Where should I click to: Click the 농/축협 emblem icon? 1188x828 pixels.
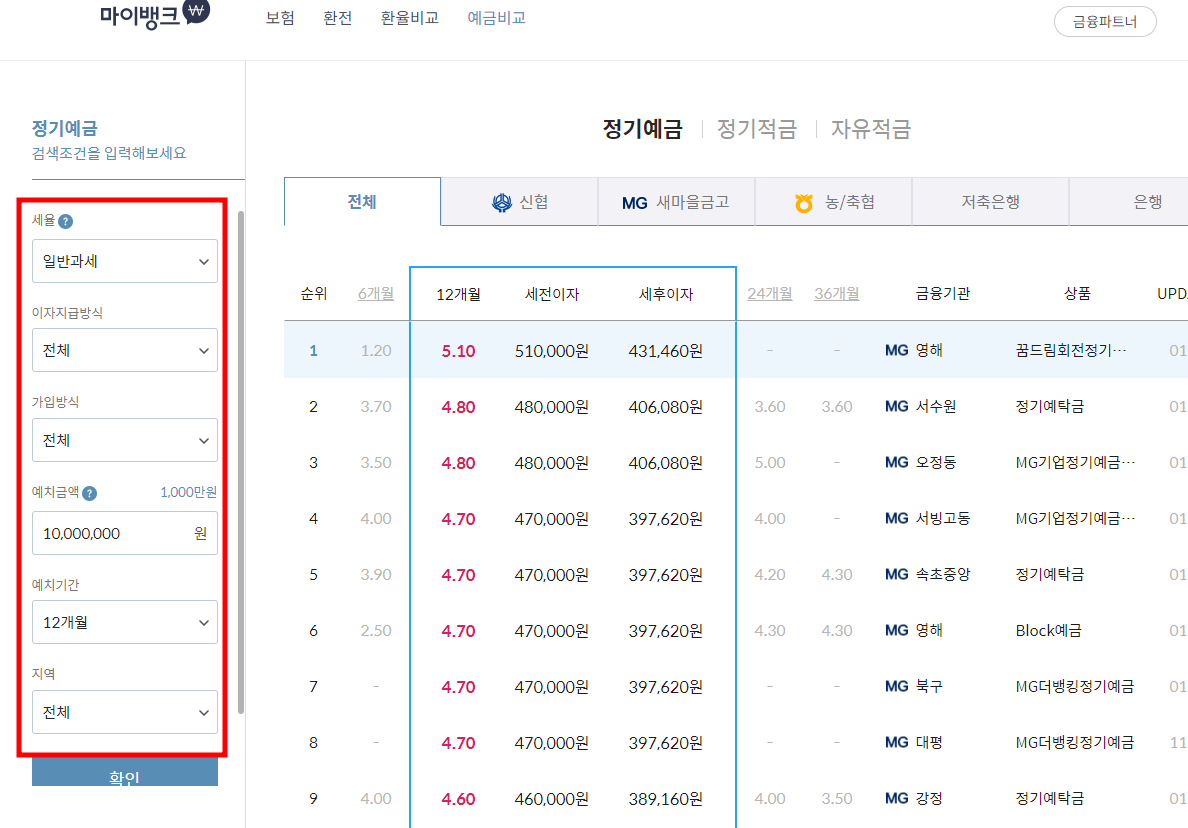[804, 203]
